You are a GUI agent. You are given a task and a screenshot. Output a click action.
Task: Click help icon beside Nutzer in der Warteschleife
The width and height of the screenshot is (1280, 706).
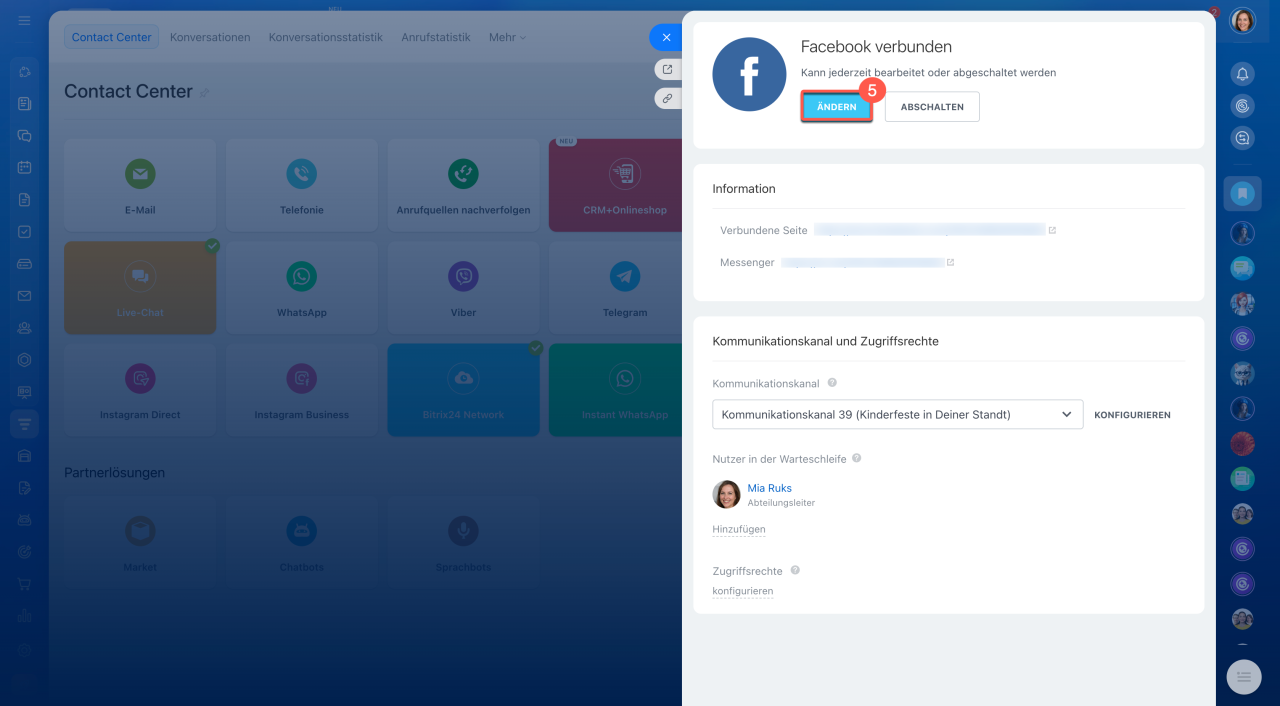click(x=857, y=459)
